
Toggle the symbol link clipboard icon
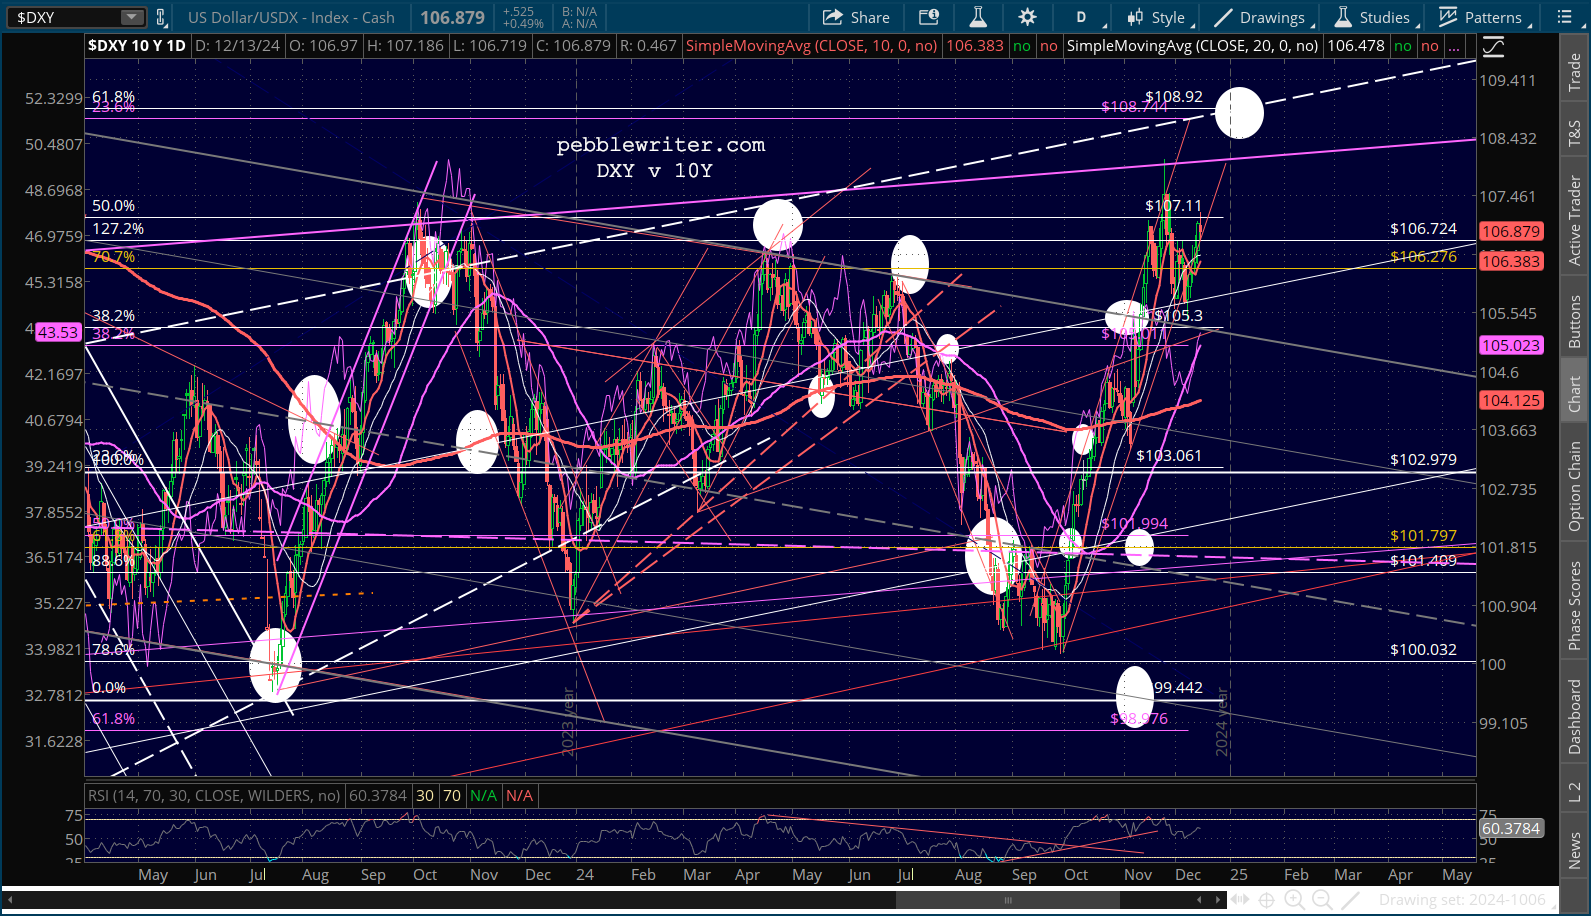[x=160, y=17]
